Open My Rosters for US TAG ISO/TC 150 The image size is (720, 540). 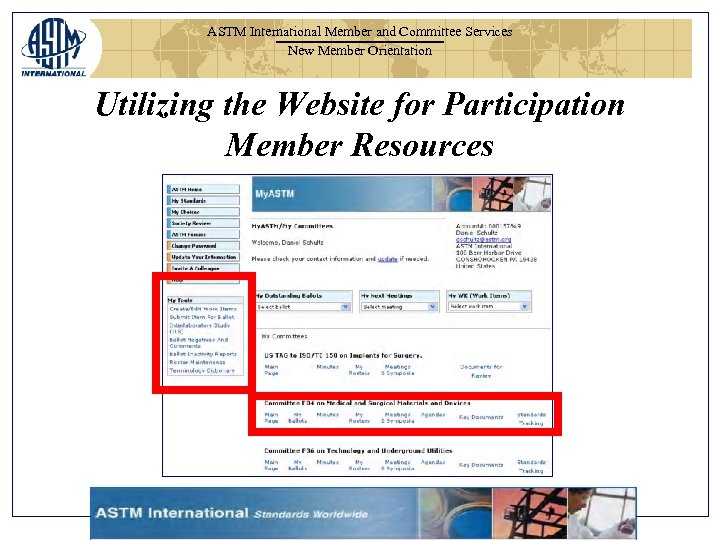[x=359, y=370]
